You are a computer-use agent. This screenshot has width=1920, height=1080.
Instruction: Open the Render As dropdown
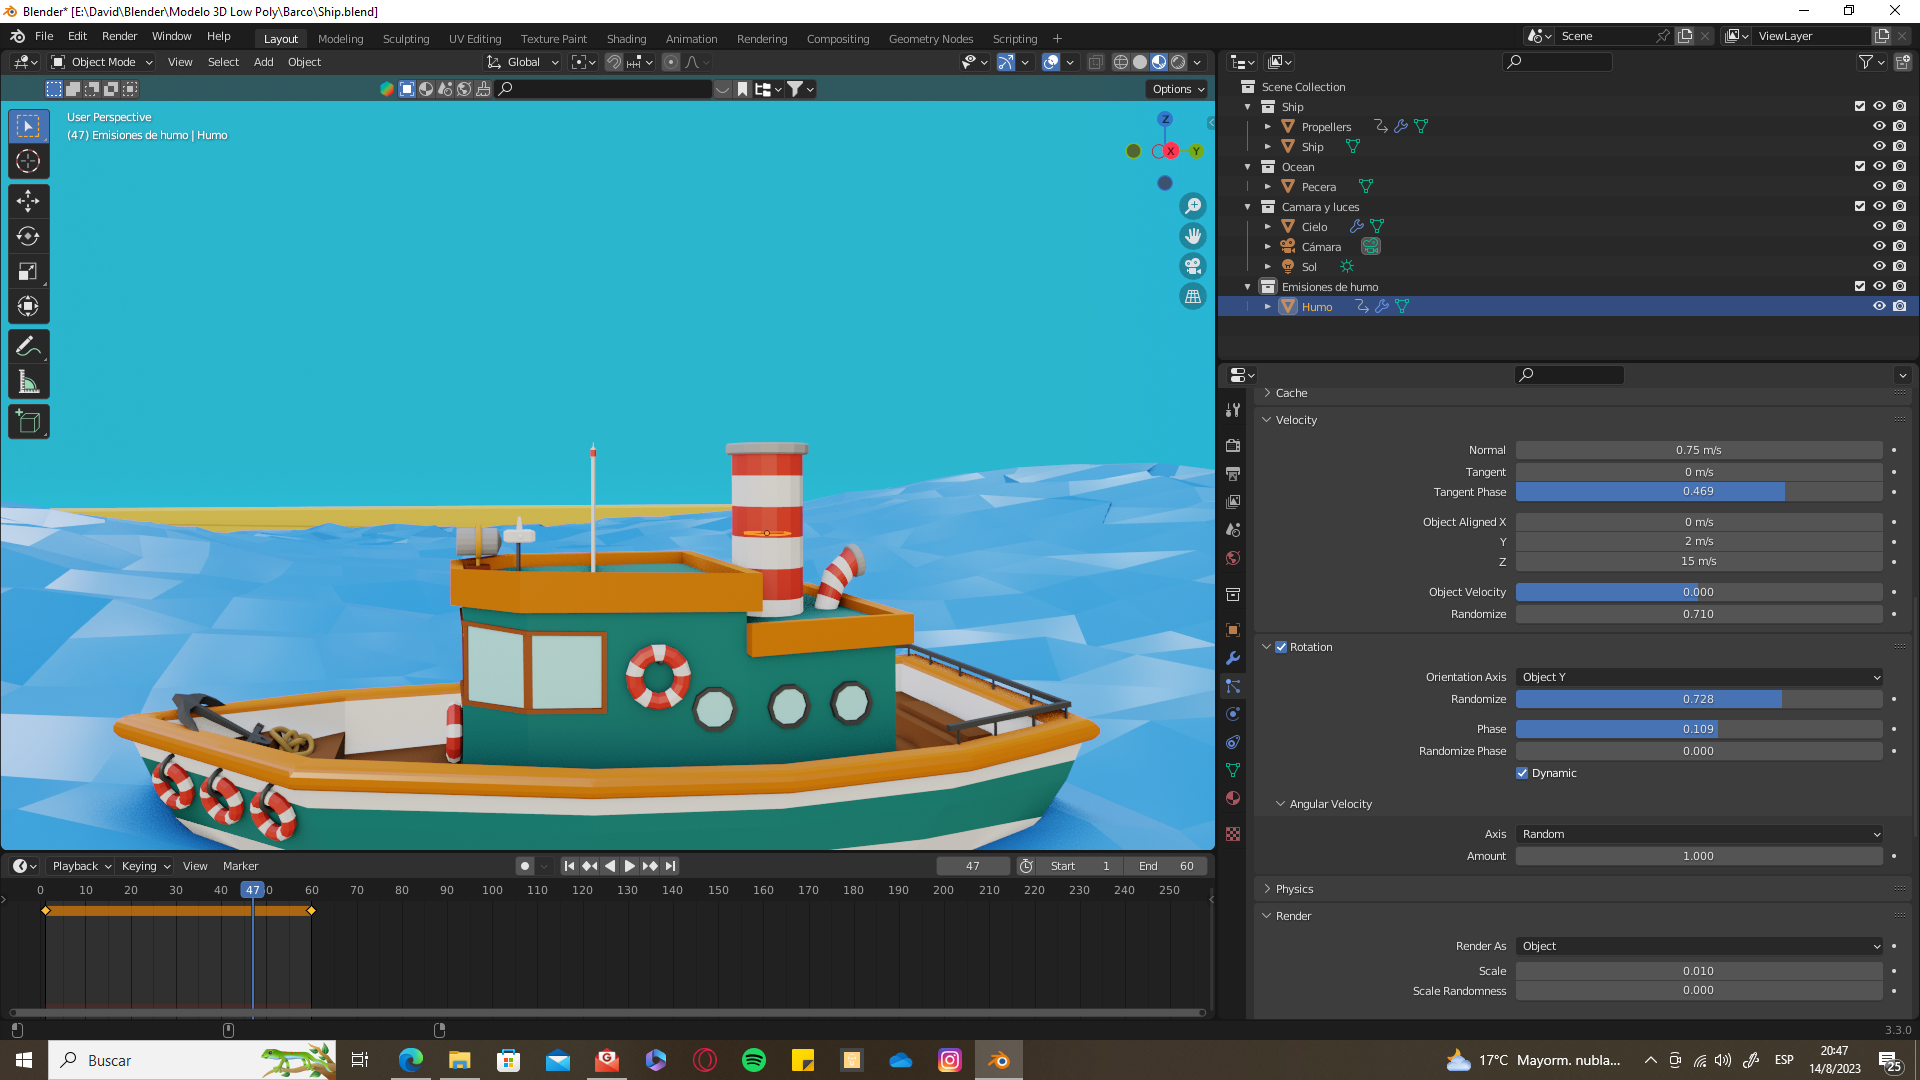coord(1699,946)
